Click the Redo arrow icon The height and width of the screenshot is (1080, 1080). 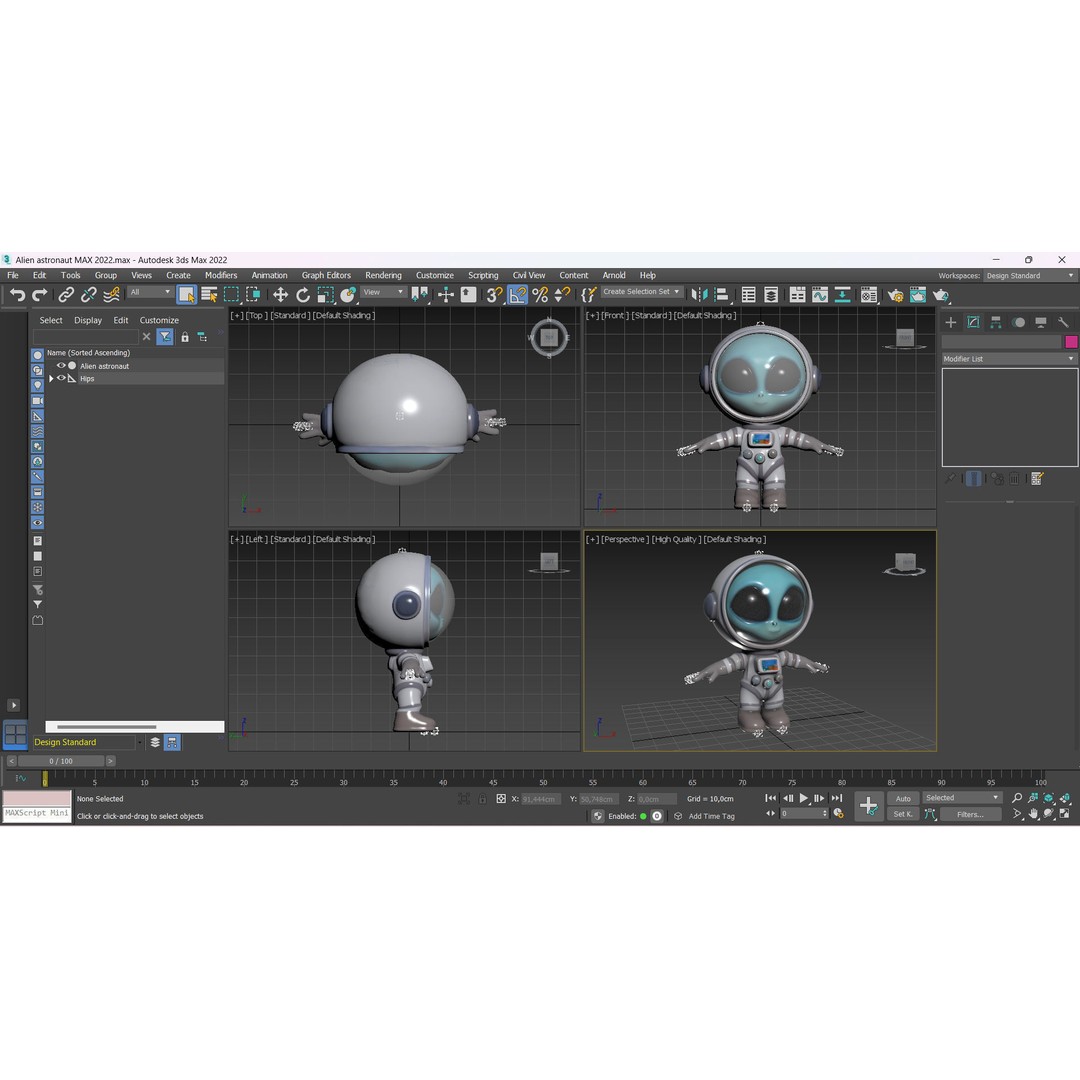tap(40, 295)
